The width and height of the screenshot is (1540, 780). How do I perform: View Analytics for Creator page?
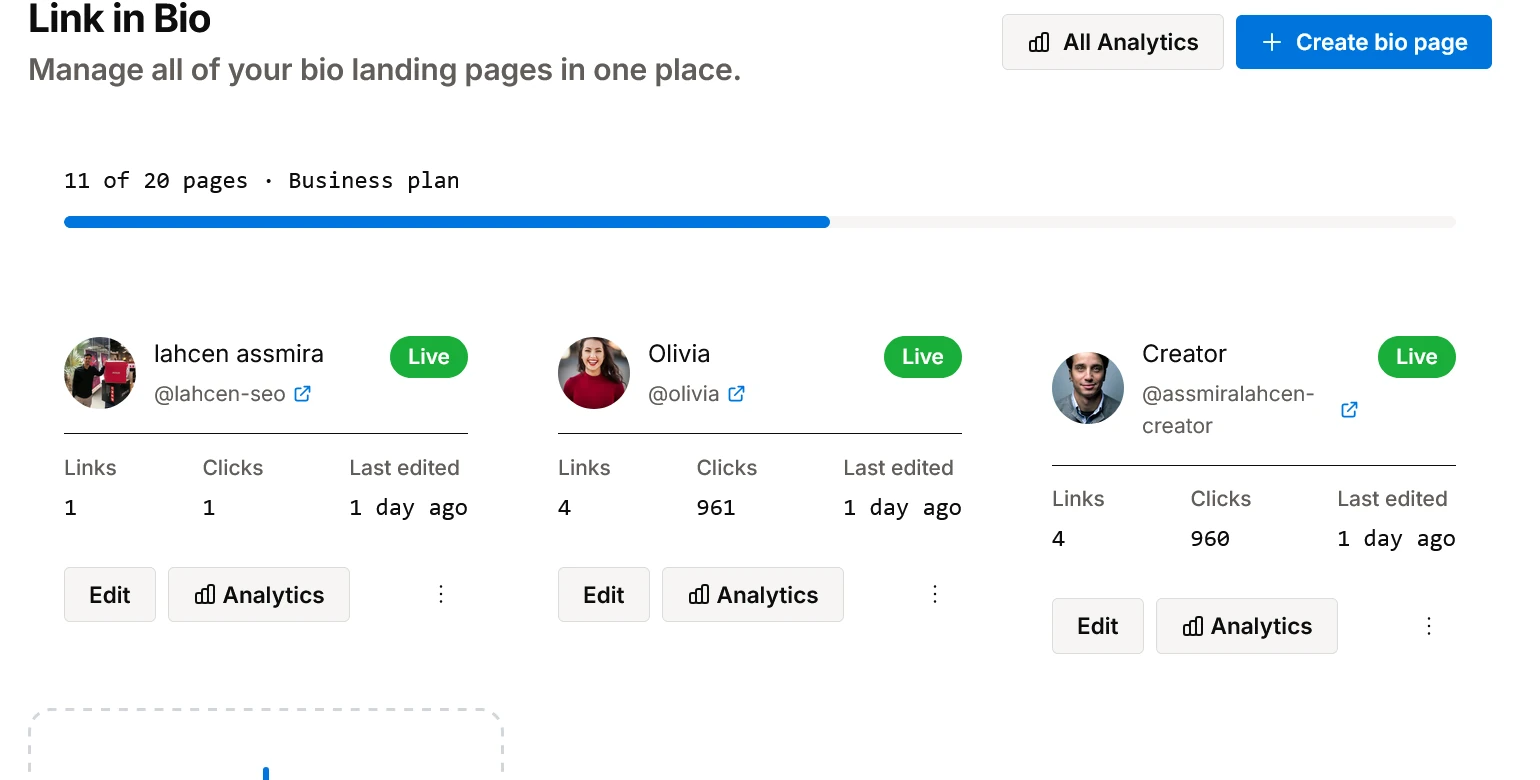pos(1247,626)
